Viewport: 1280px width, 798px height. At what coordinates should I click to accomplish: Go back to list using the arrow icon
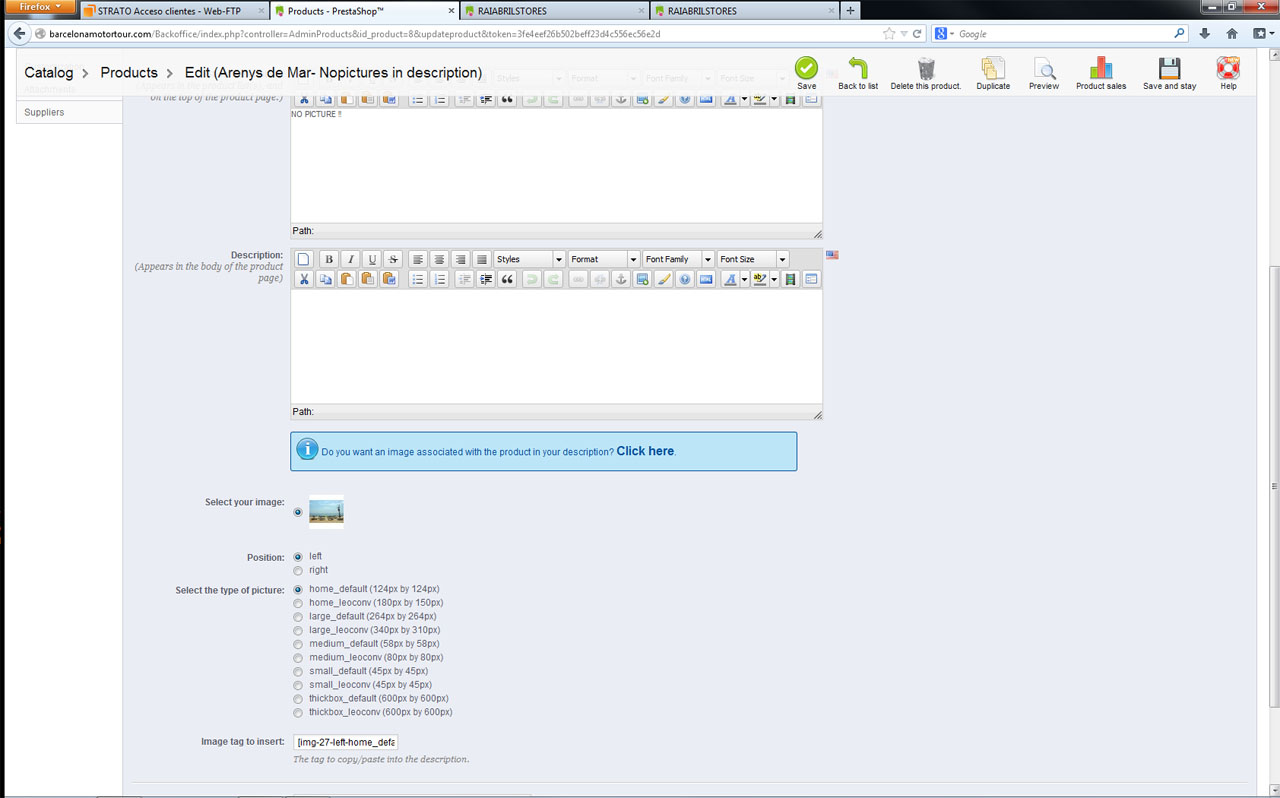(x=858, y=68)
